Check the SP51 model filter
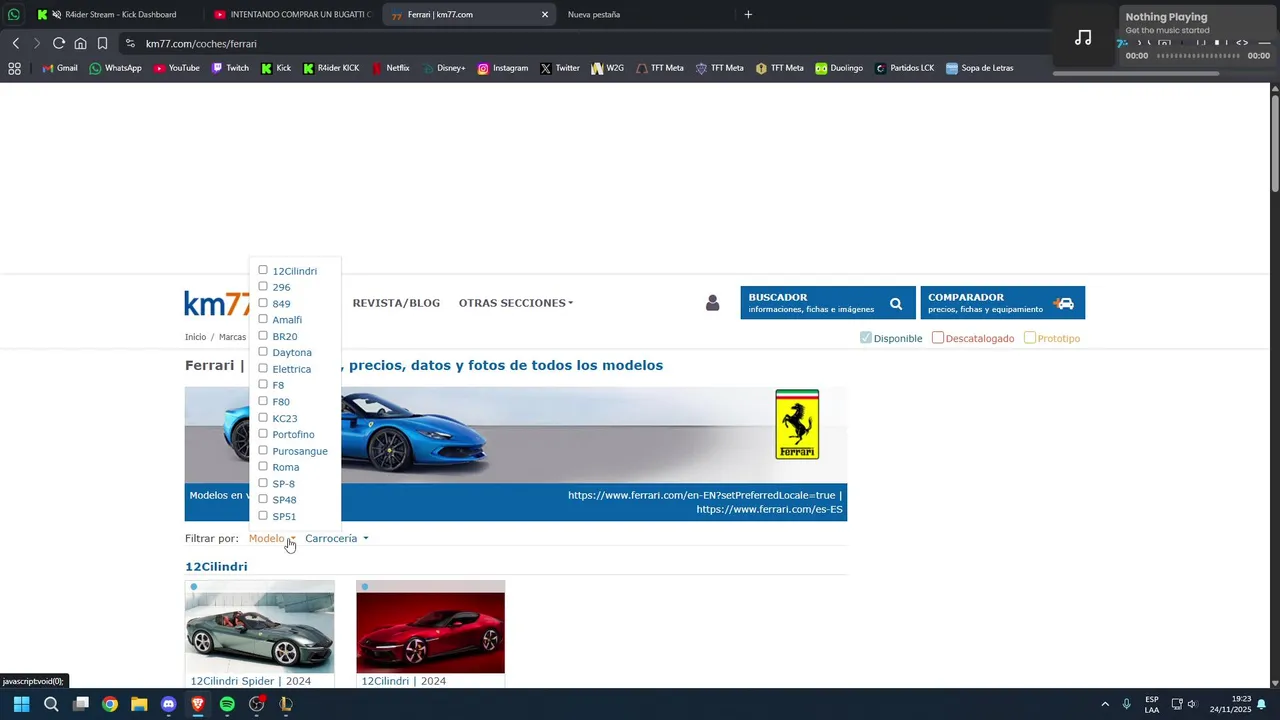This screenshot has width=1280, height=720. (x=263, y=515)
